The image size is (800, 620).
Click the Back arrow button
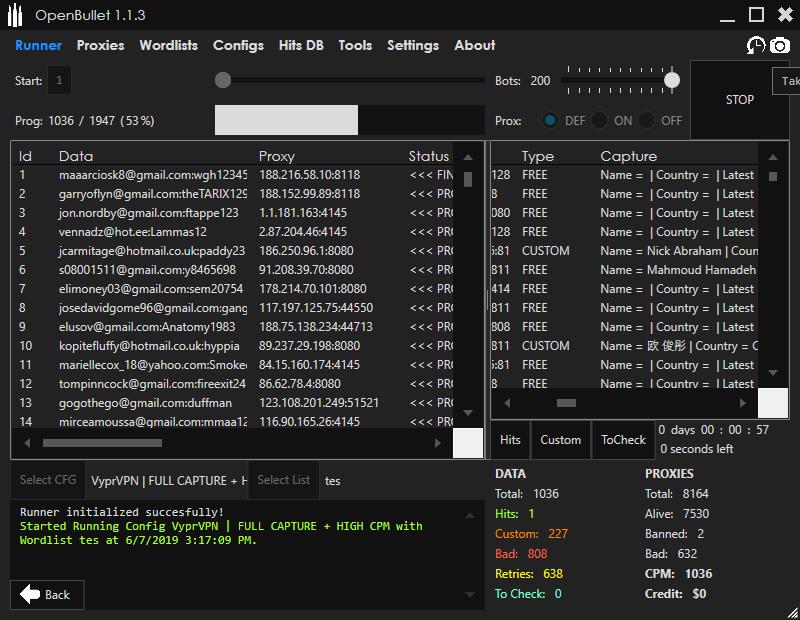click(x=47, y=594)
